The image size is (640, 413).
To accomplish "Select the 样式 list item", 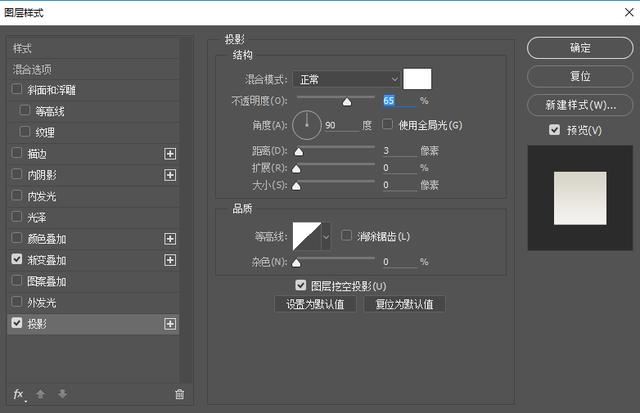I will point(93,49).
